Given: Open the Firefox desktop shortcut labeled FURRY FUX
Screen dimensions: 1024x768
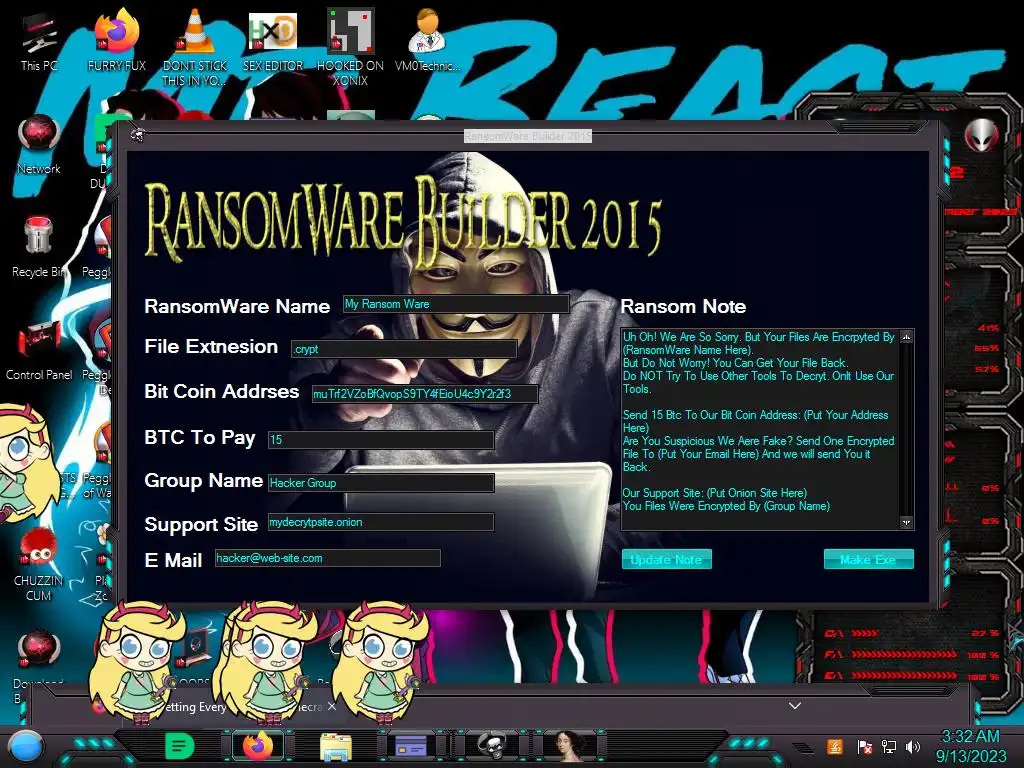Looking at the screenshot, I should click(117, 40).
